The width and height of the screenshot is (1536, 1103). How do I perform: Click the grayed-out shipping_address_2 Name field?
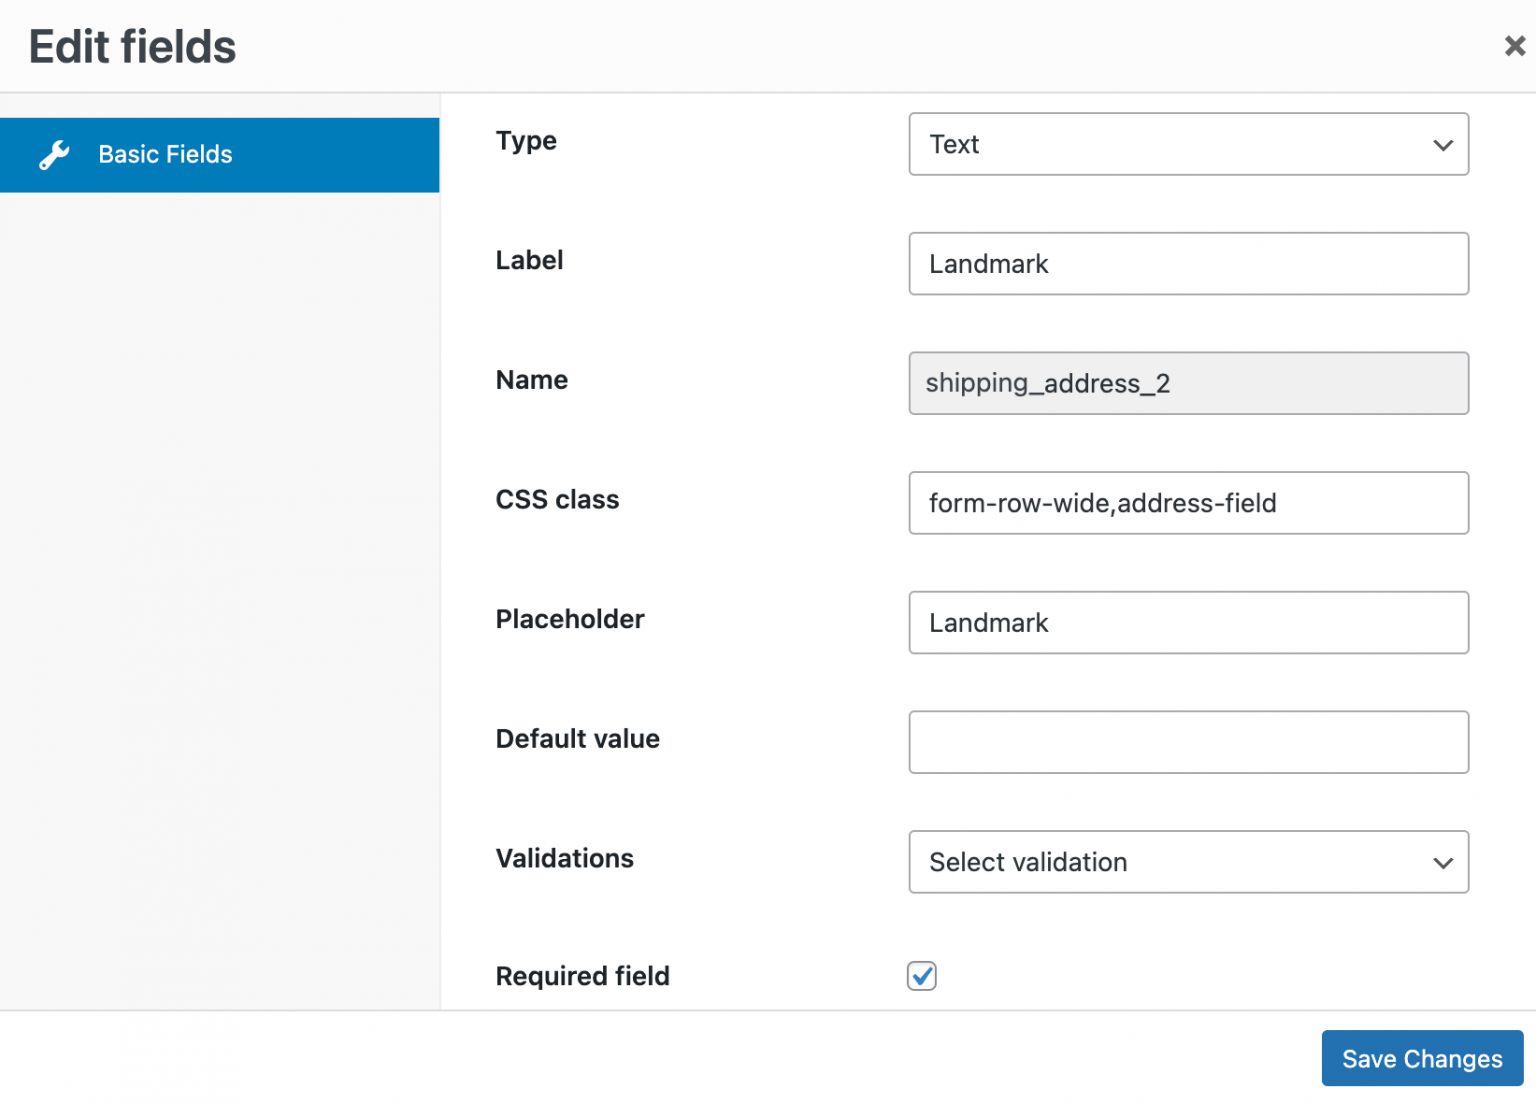[1188, 383]
